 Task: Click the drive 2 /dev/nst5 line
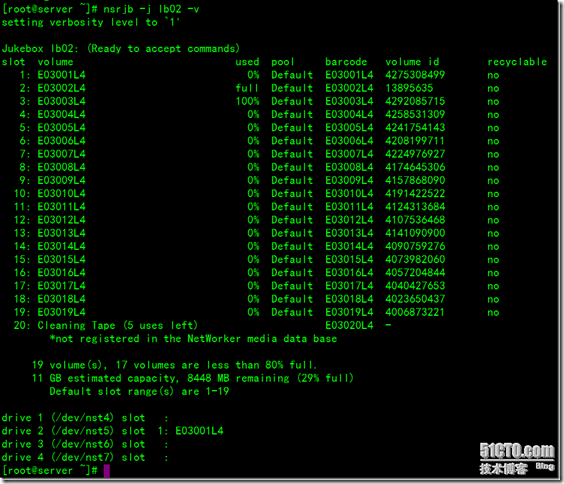pyautogui.click(x=112, y=431)
